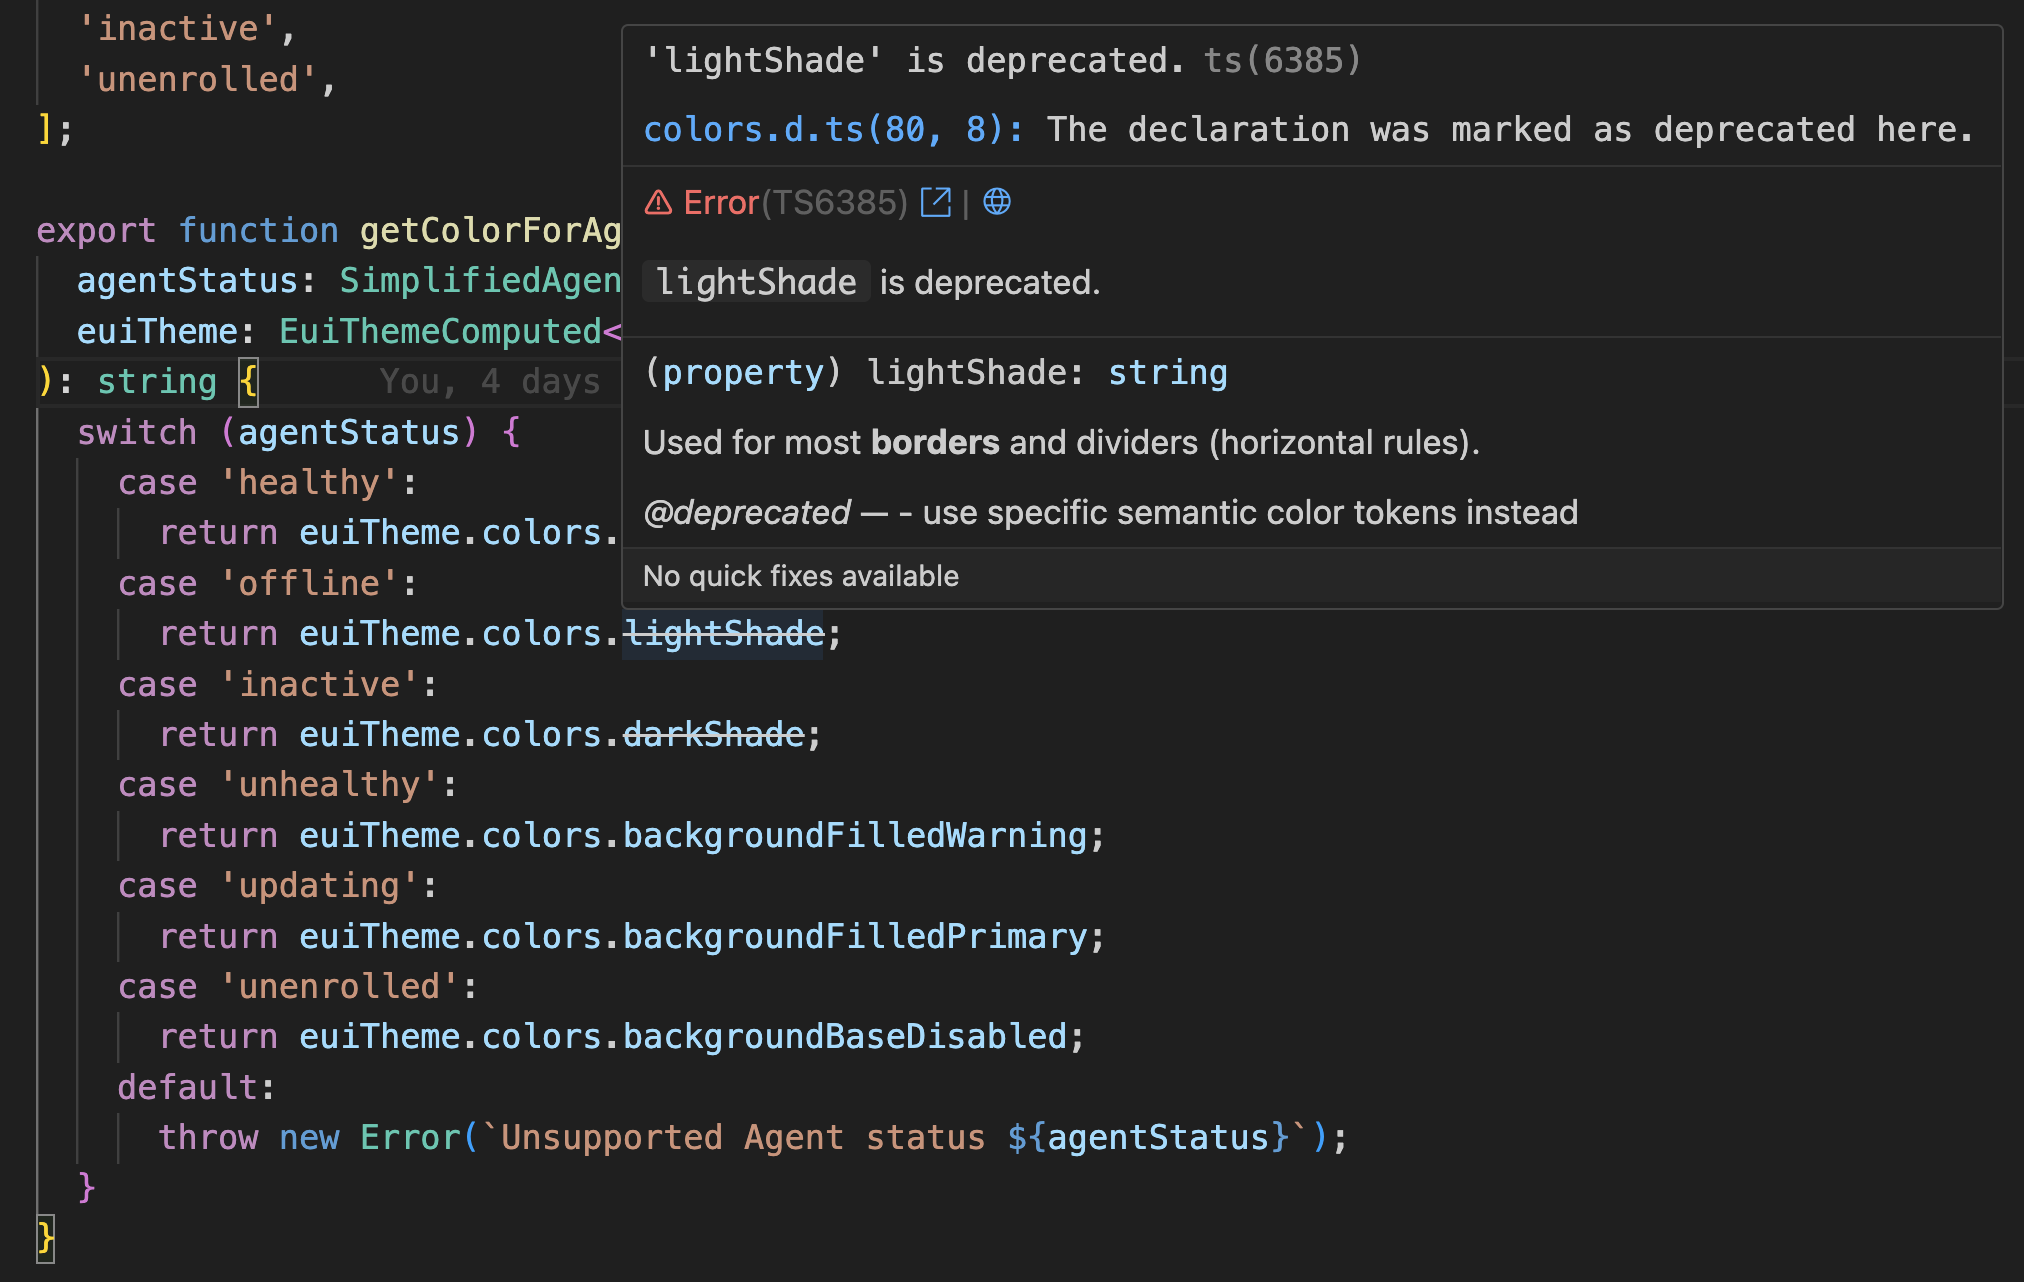Click the euiTheme parameter name
This screenshot has height=1282, width=2024.
[x=157, y=331]
